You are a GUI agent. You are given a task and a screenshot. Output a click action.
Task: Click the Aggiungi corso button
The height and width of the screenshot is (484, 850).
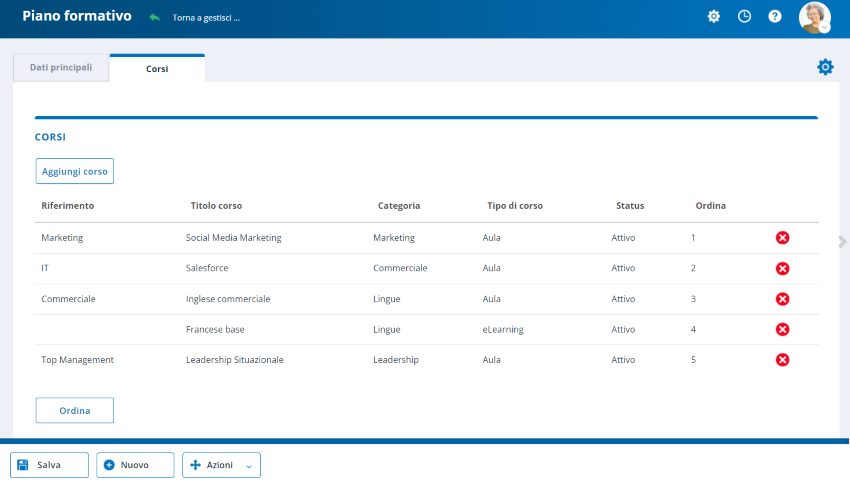(75, 171)
